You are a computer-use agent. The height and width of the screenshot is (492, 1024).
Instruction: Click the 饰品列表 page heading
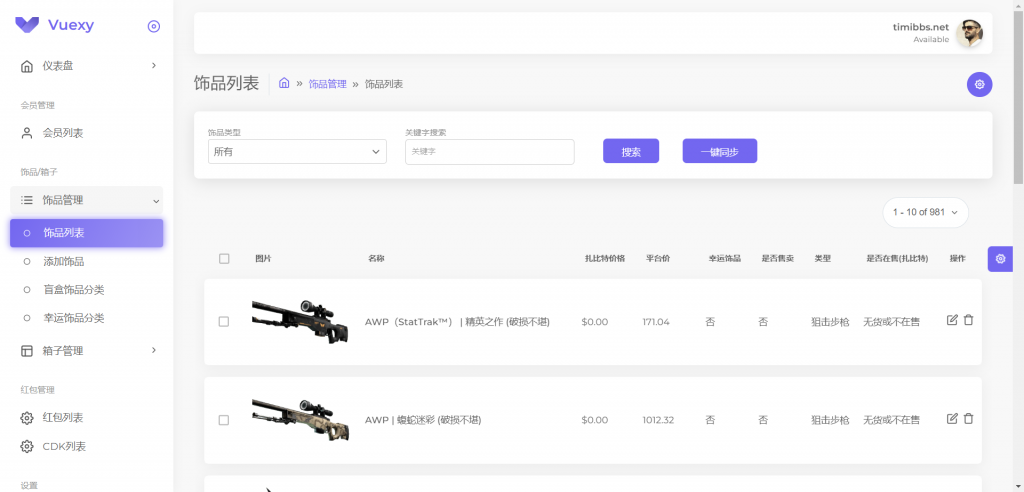(x=227, y=84)
